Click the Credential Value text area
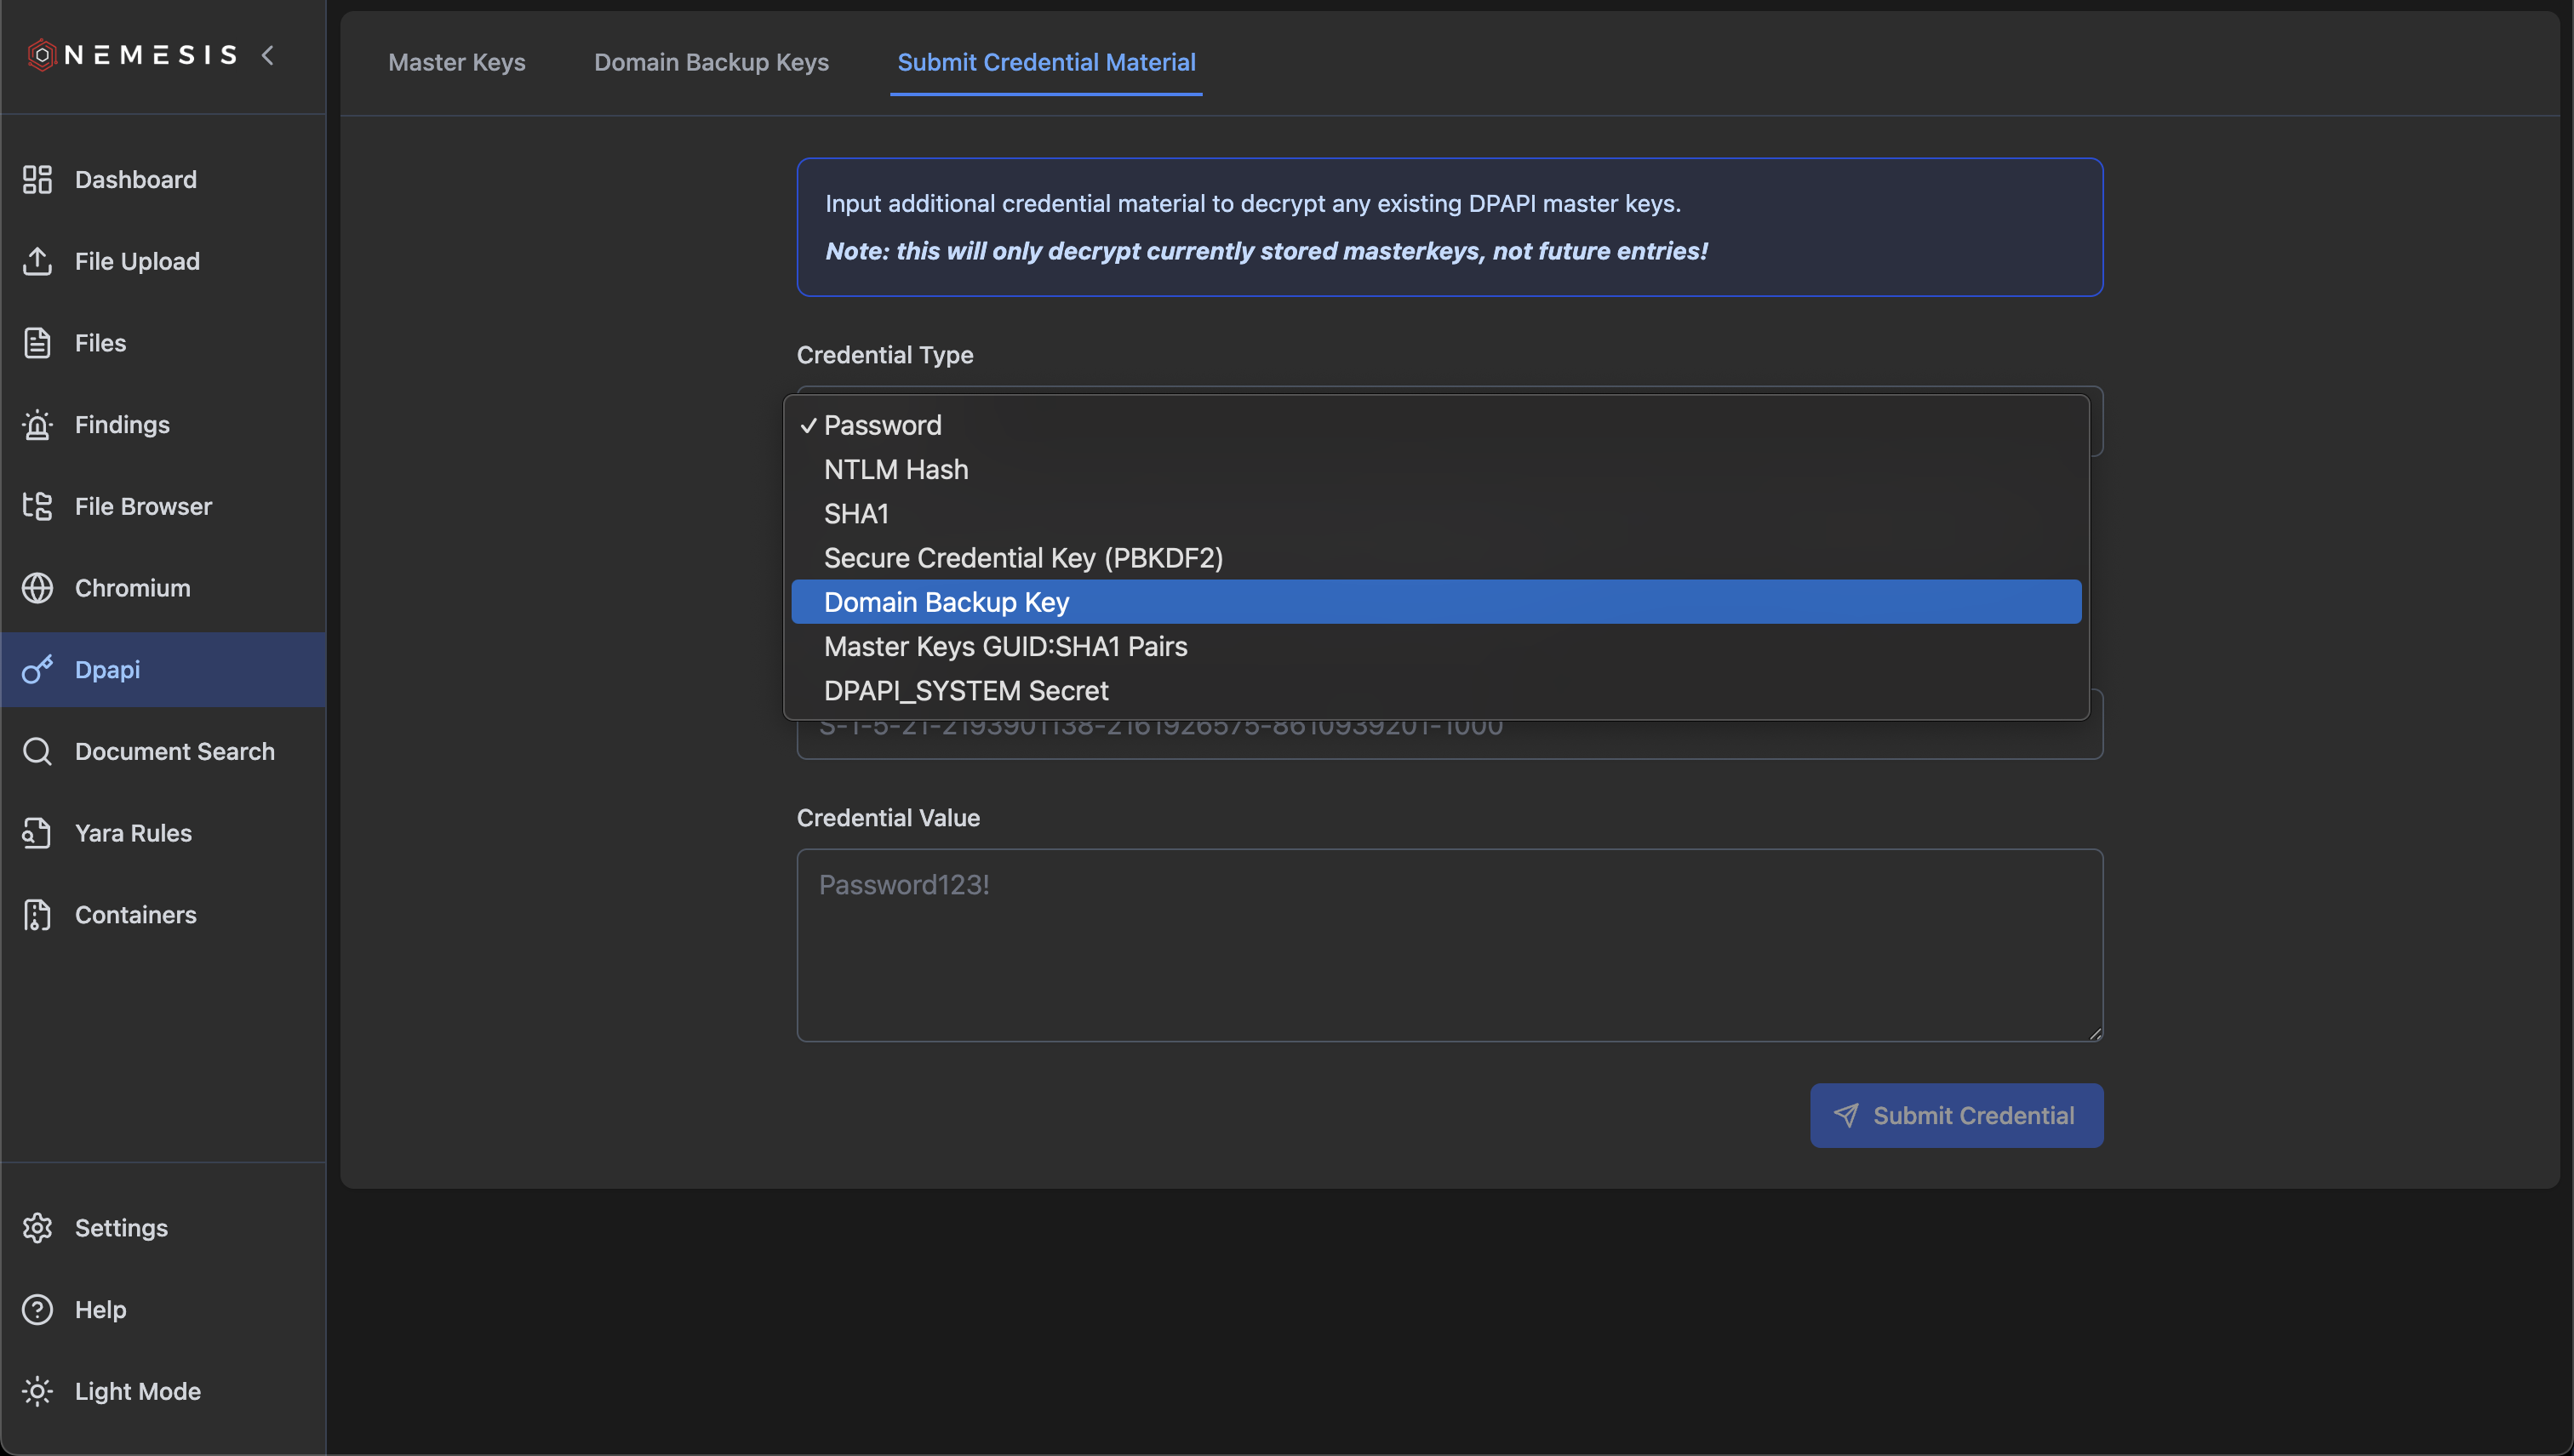 (1448, 945)
